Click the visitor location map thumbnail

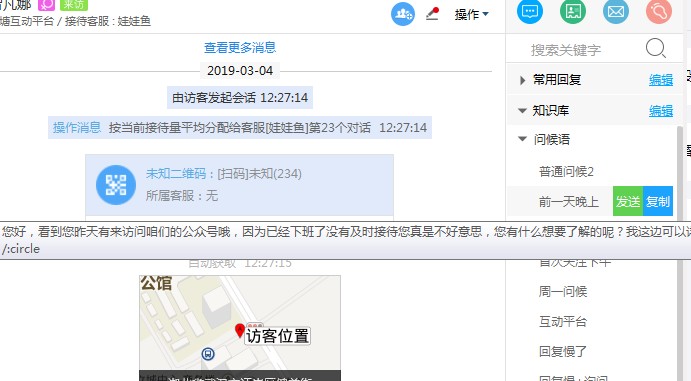coord(240,328)
